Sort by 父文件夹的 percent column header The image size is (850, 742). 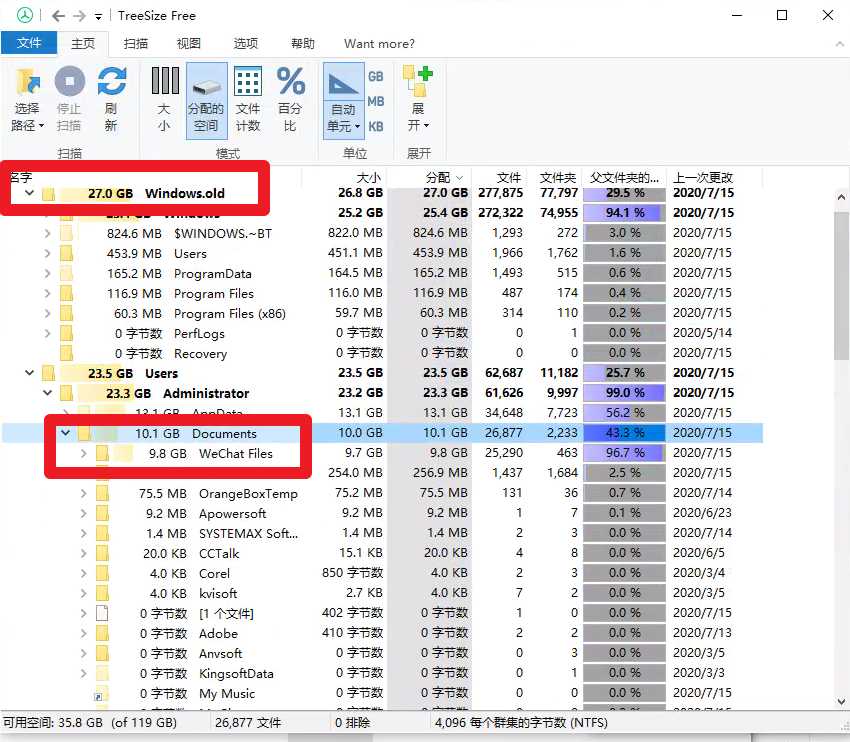(x=624, y=177)
